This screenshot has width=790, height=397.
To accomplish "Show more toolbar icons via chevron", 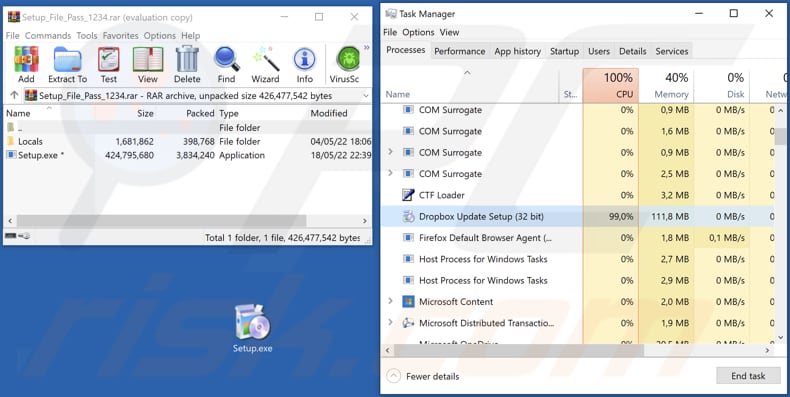I will [x=366, y=48].
